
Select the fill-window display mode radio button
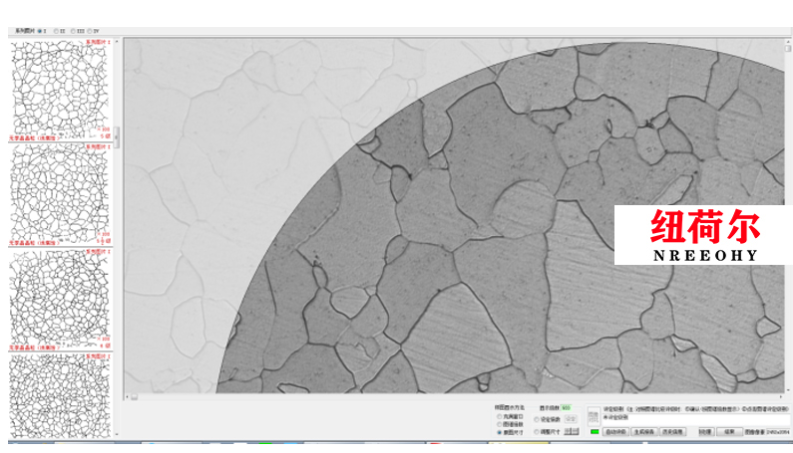tap(499, 417)
